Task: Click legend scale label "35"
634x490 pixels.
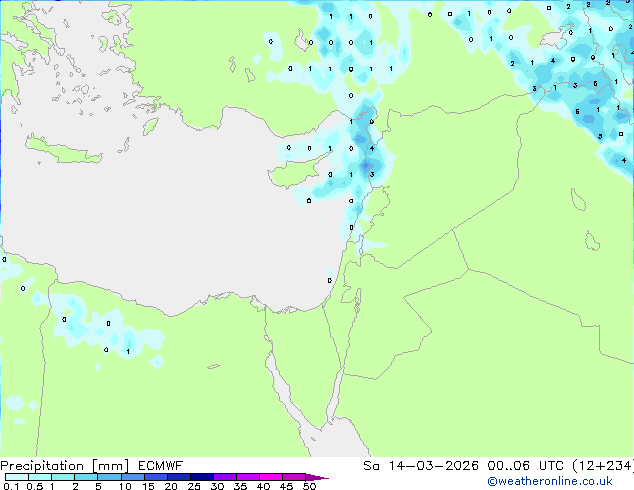Action: click(241, 486)
